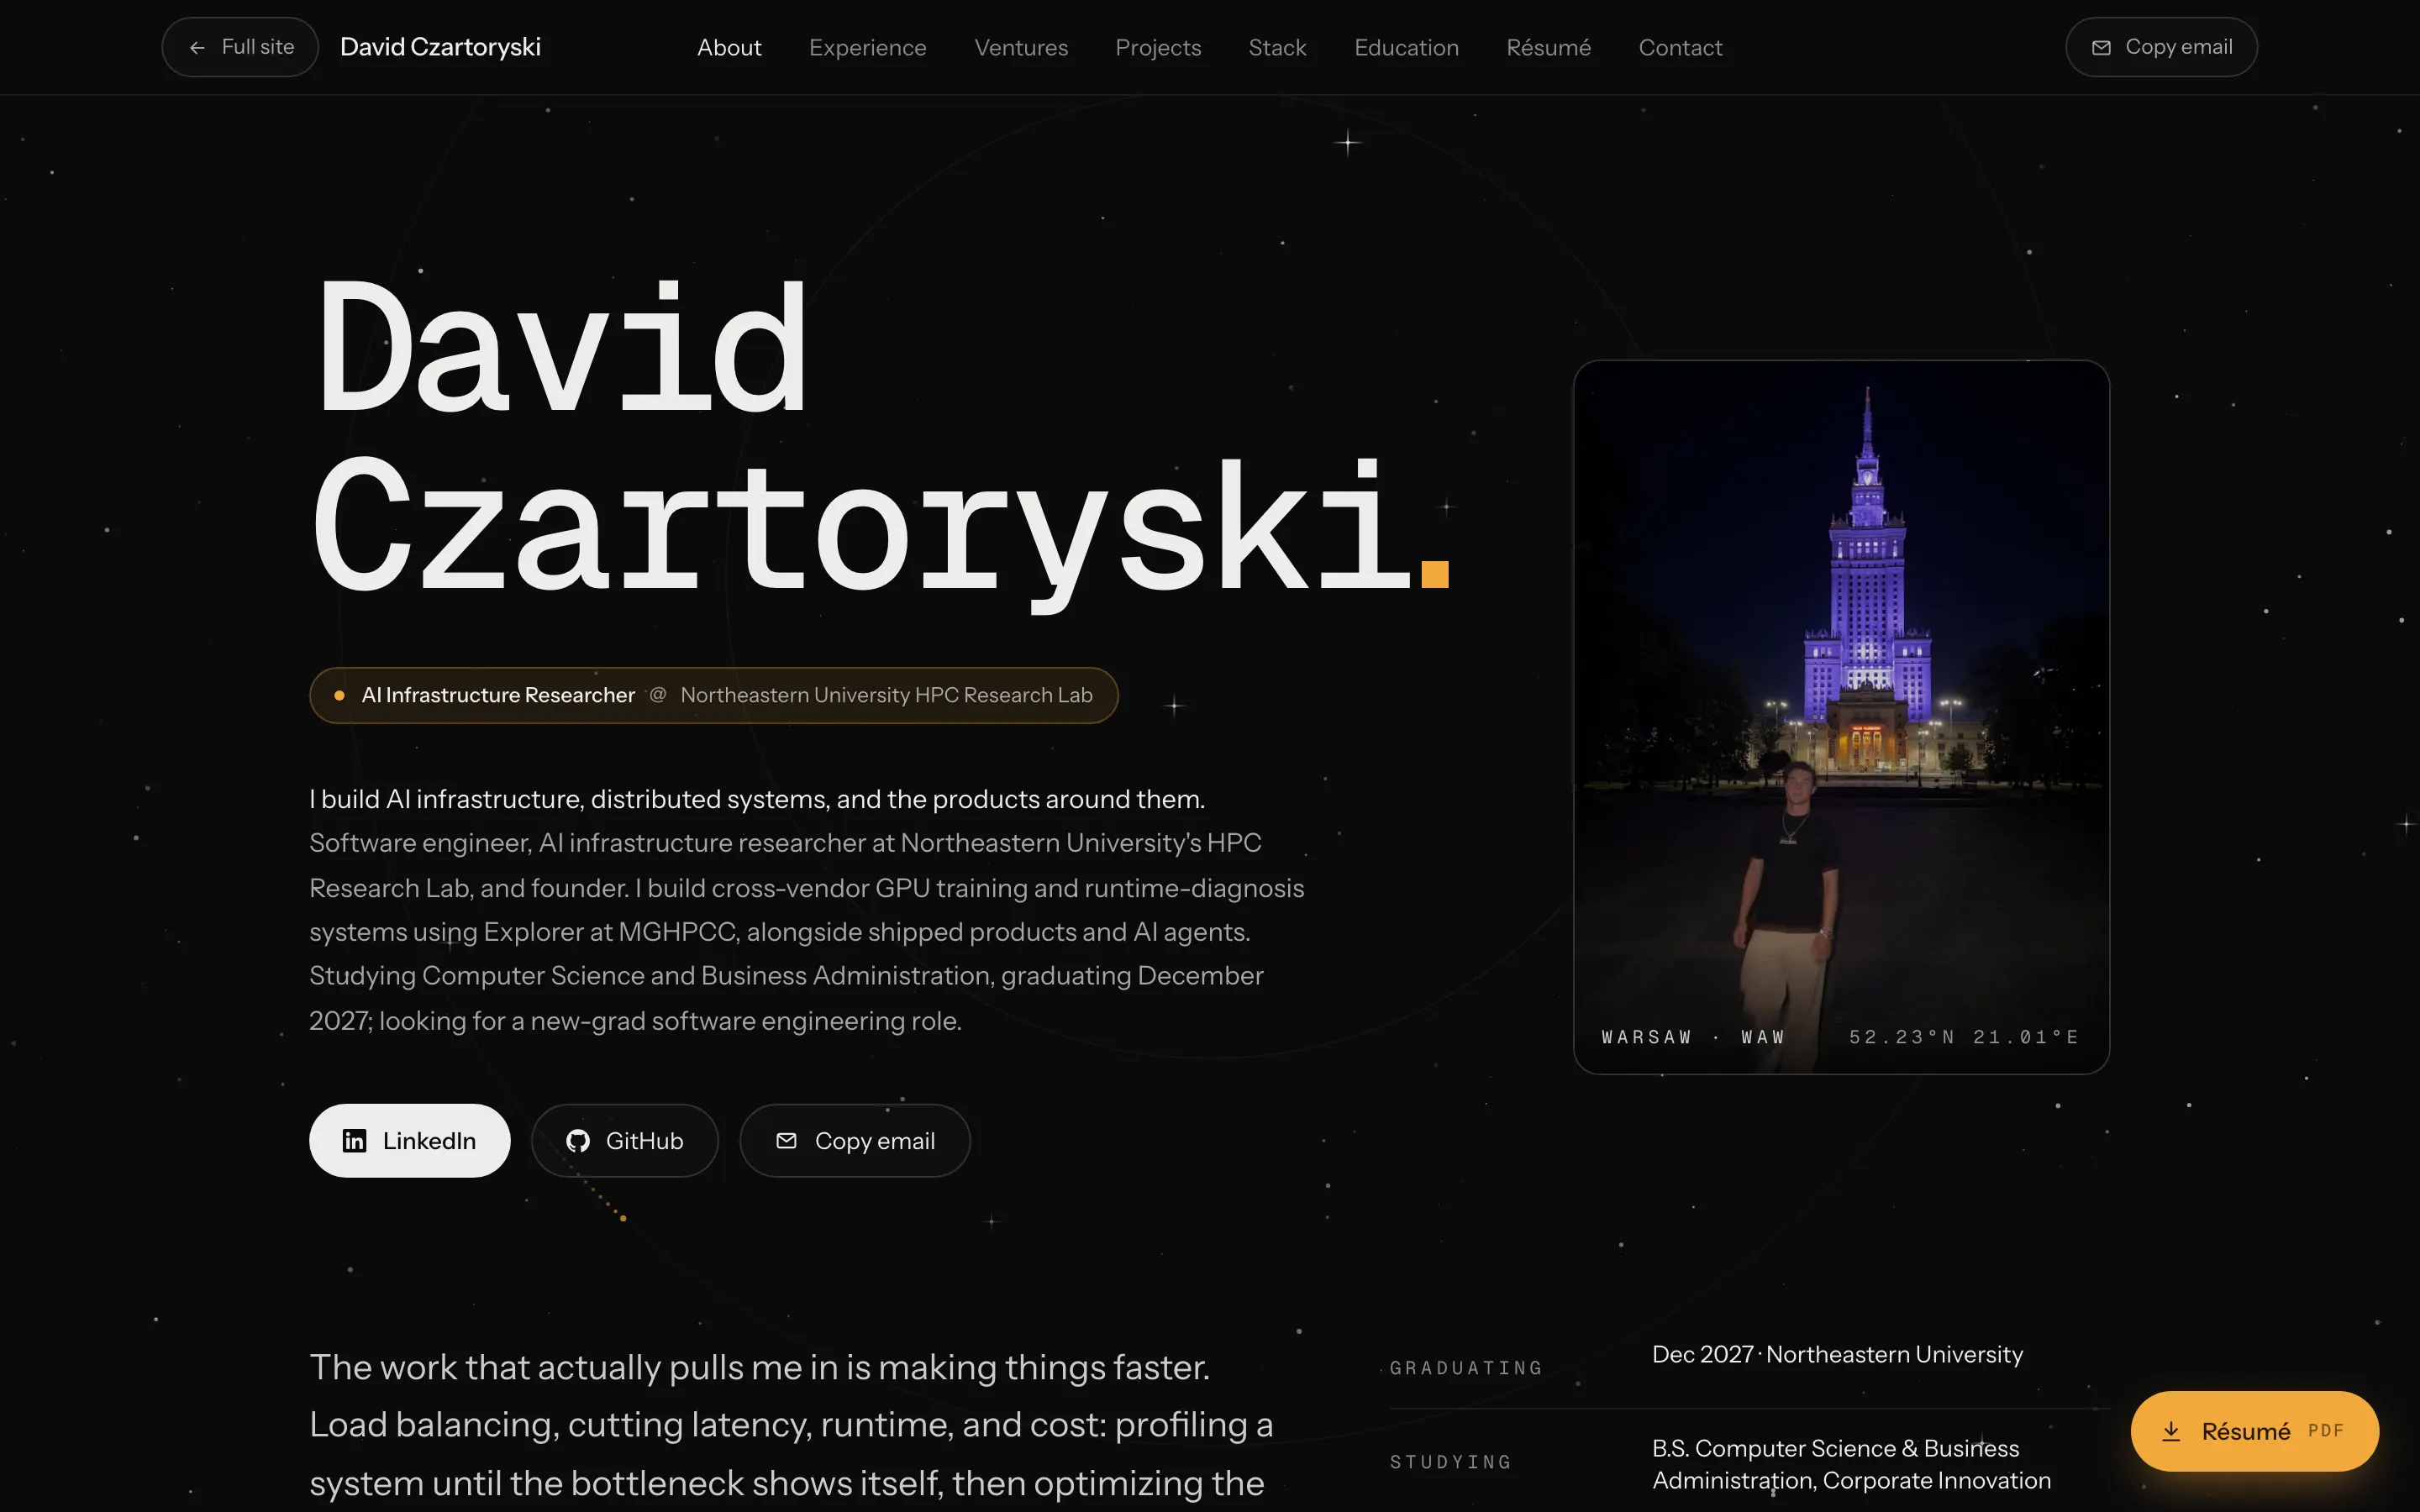This screenshot has height=1512, width=2420.
Task: Click the AI Infrastructure Researcher badge
Action: (713, 695)
